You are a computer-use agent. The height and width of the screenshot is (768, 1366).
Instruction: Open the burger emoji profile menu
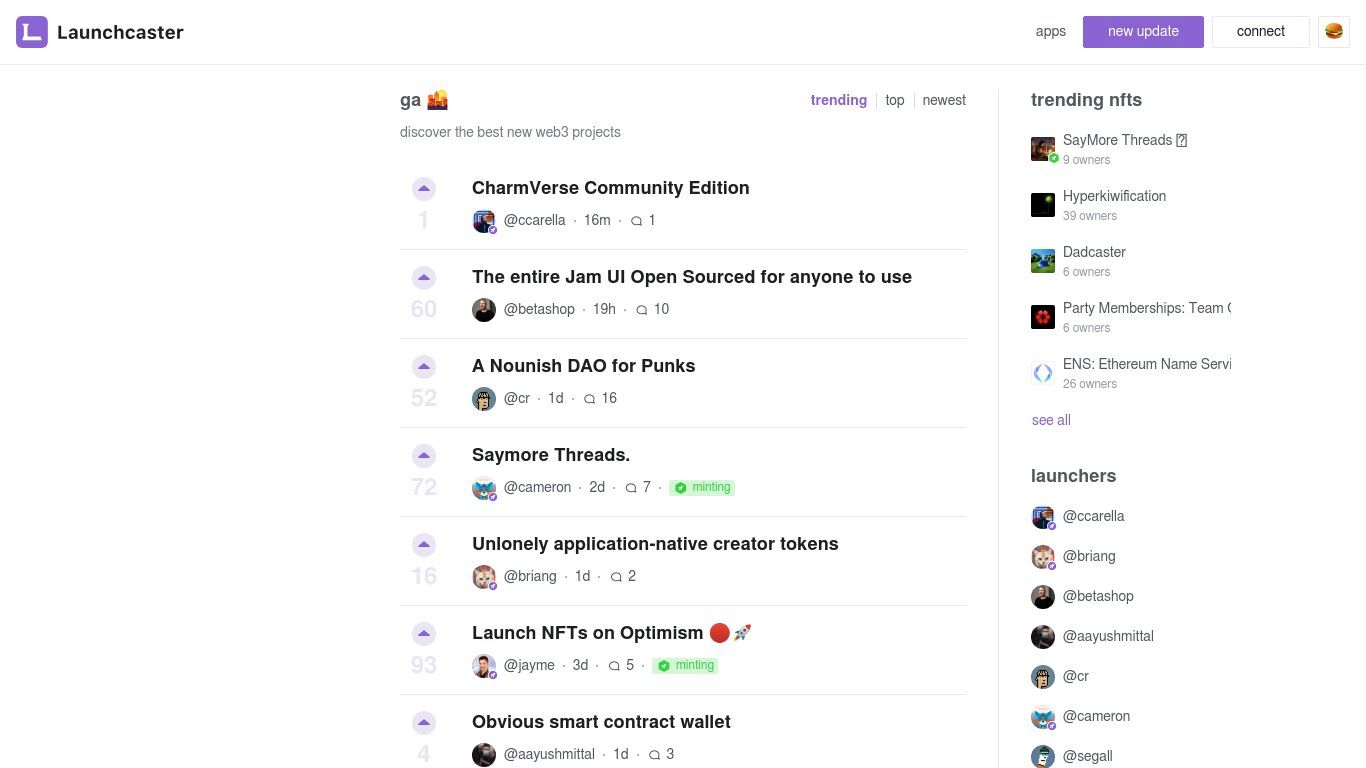click(1334, 31)
